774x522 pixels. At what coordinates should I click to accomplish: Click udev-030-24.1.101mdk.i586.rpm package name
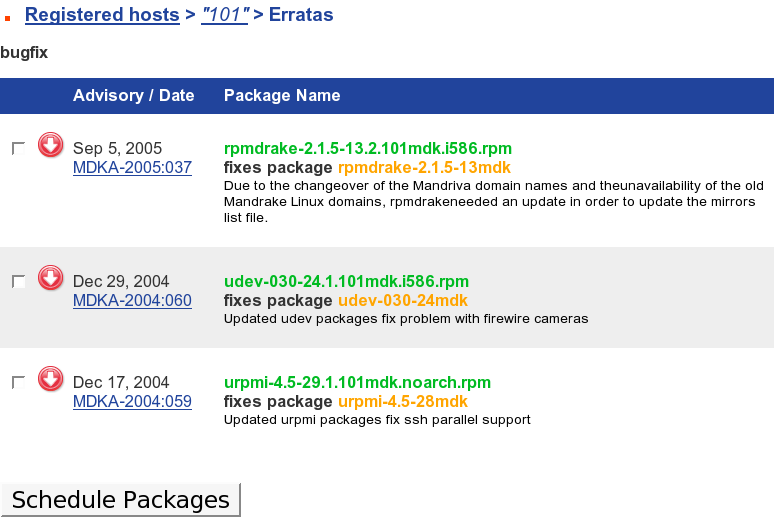point(346,281)
